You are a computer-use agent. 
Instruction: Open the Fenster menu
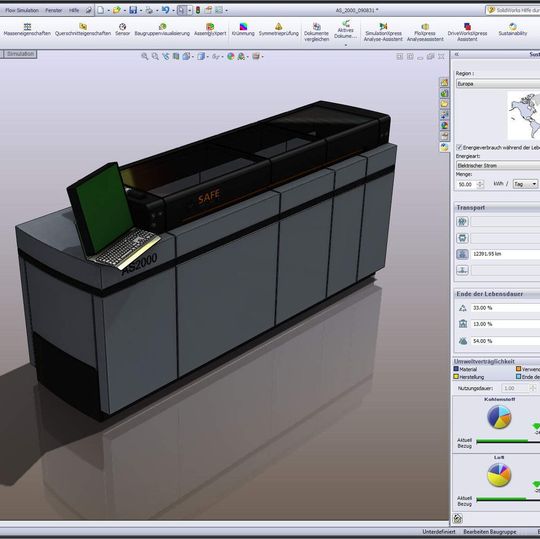click(54, 10)
